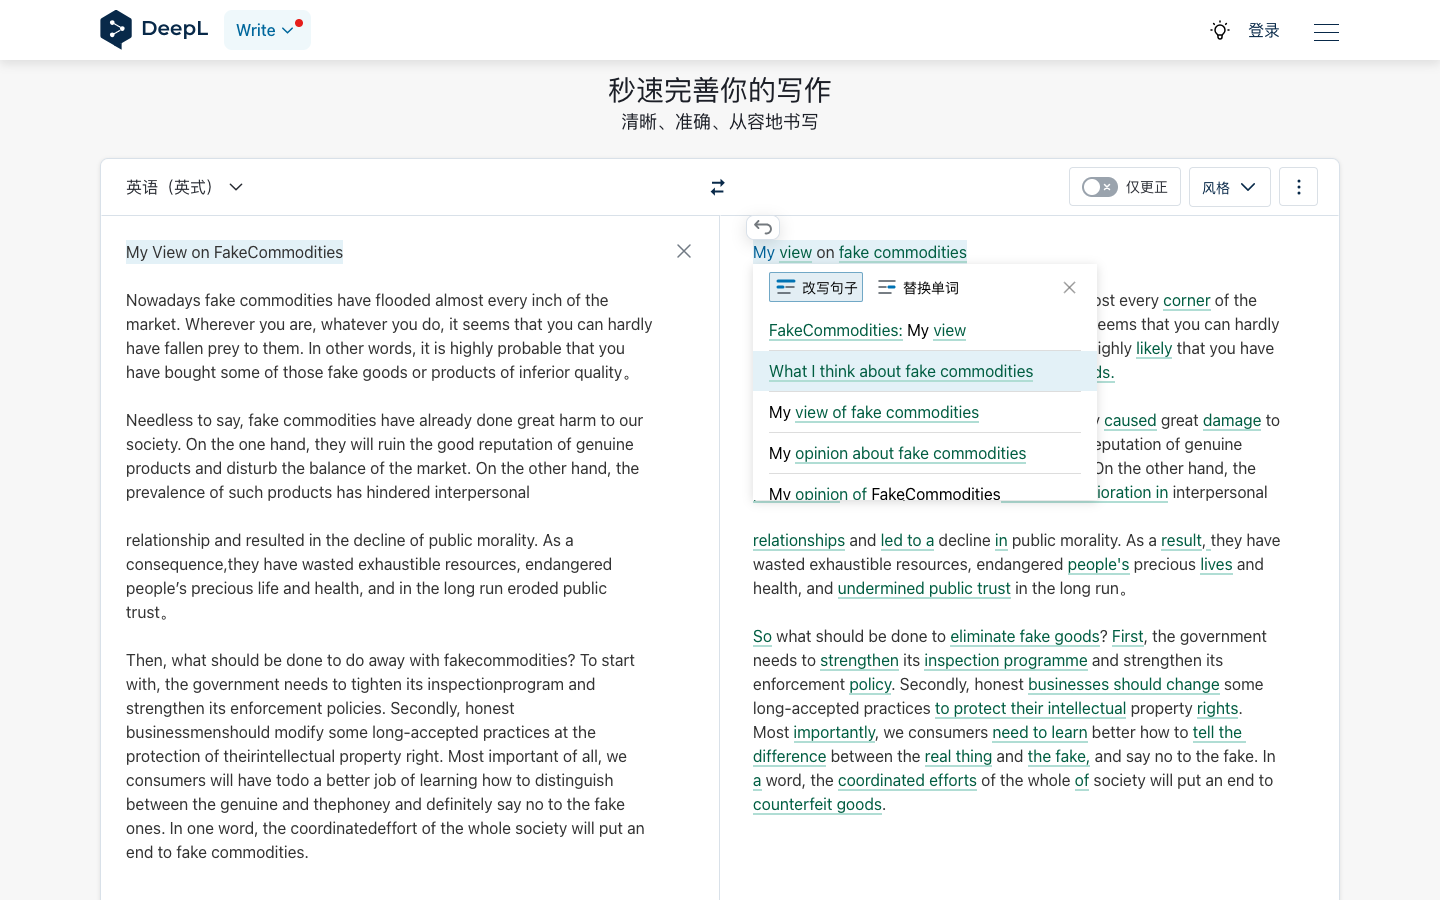The image size is (1440, 900).
Task: Clear source text with the X icon
Action: pos(684,251)
